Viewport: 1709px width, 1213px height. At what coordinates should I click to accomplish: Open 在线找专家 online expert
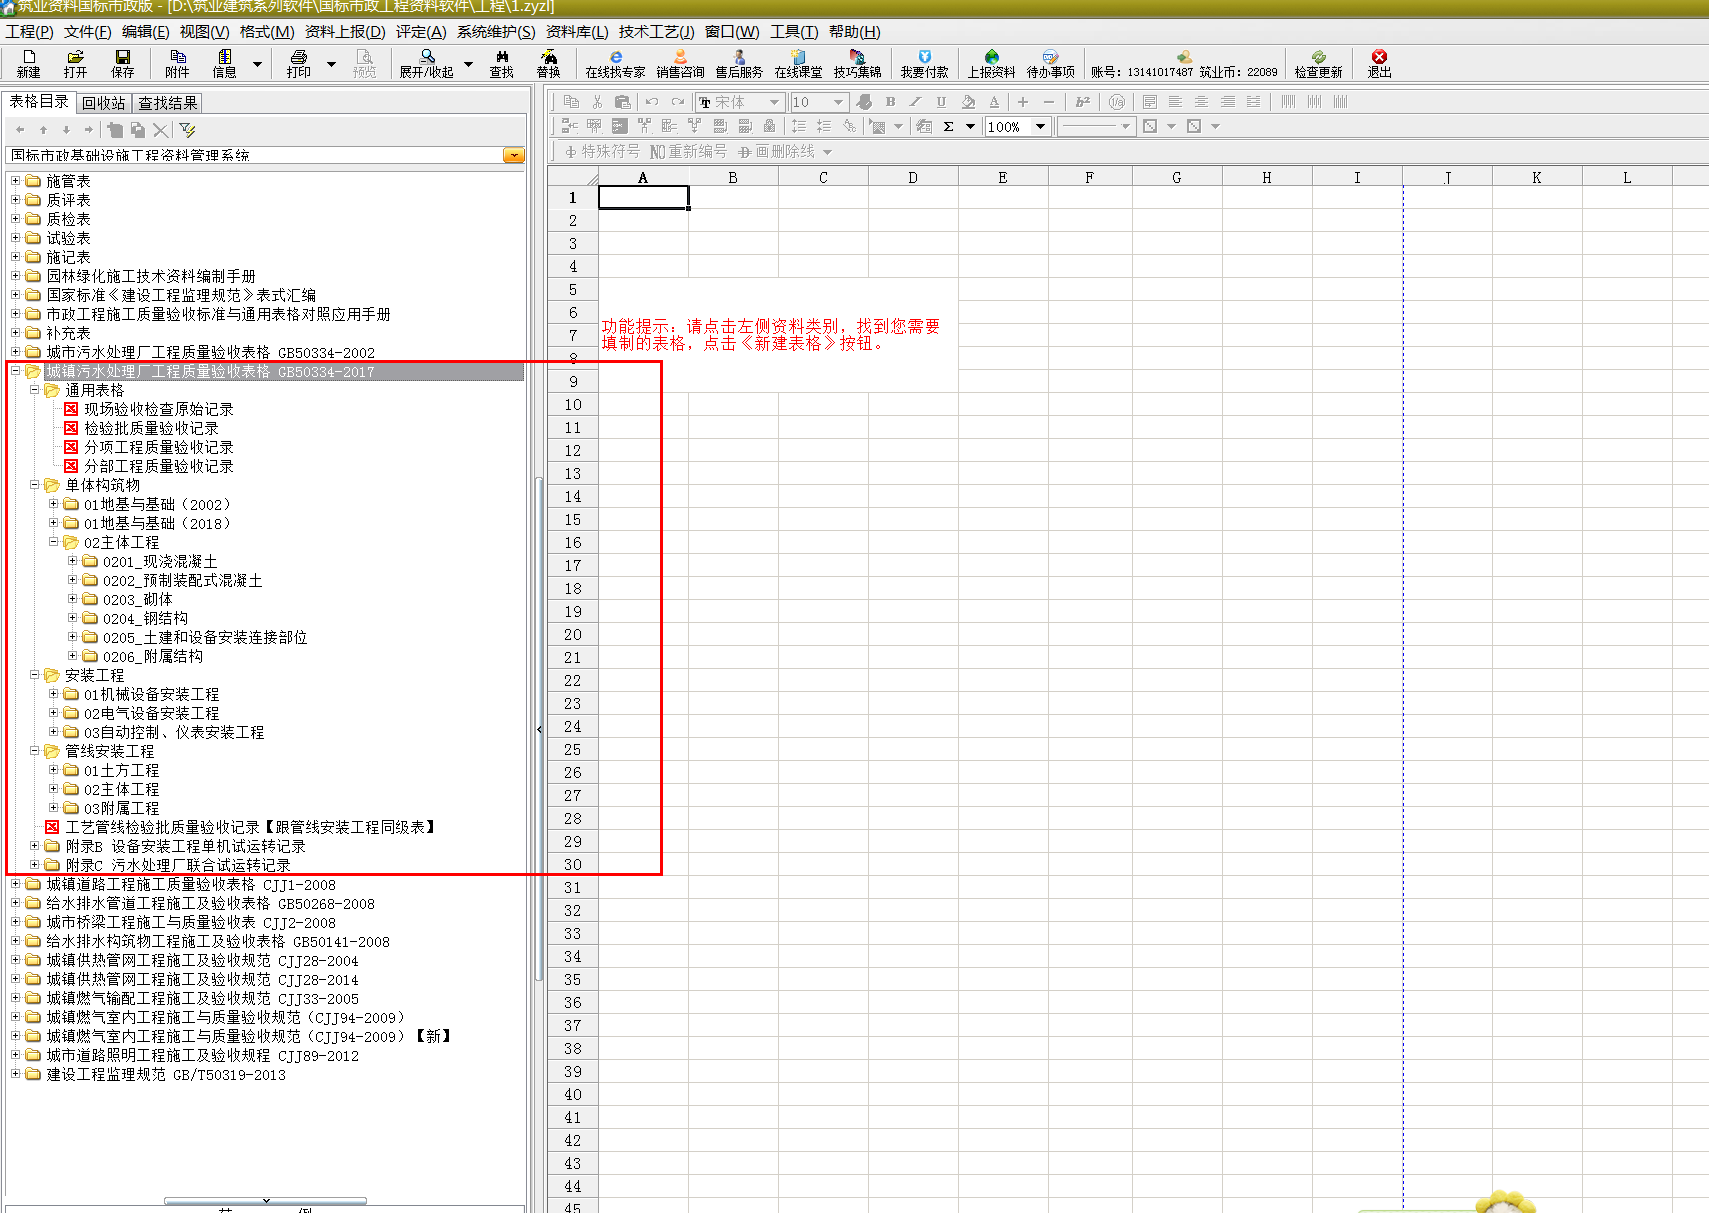click(615, 63)
